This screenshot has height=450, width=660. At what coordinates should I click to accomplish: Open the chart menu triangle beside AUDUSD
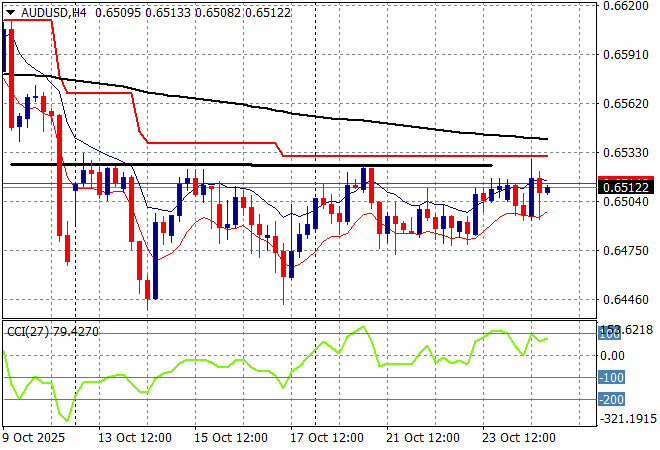pos(11,13)
